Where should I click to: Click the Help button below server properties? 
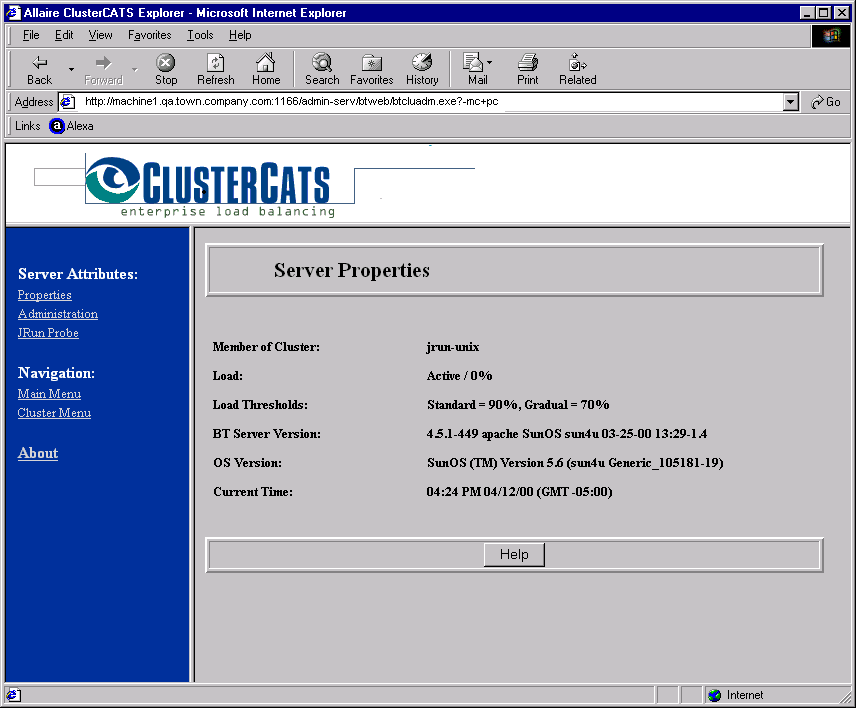[x=514, y=555]
